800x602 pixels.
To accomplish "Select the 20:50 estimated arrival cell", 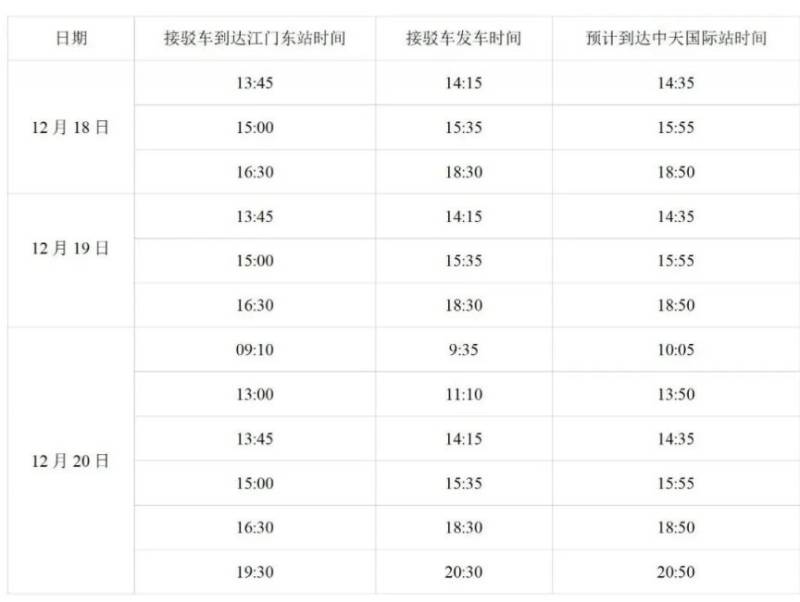I will click(x=677, y=572).
